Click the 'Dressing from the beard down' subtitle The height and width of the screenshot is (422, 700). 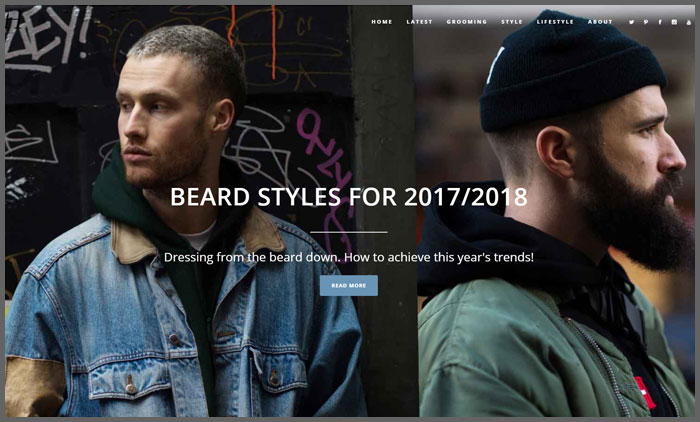(349, 258)
